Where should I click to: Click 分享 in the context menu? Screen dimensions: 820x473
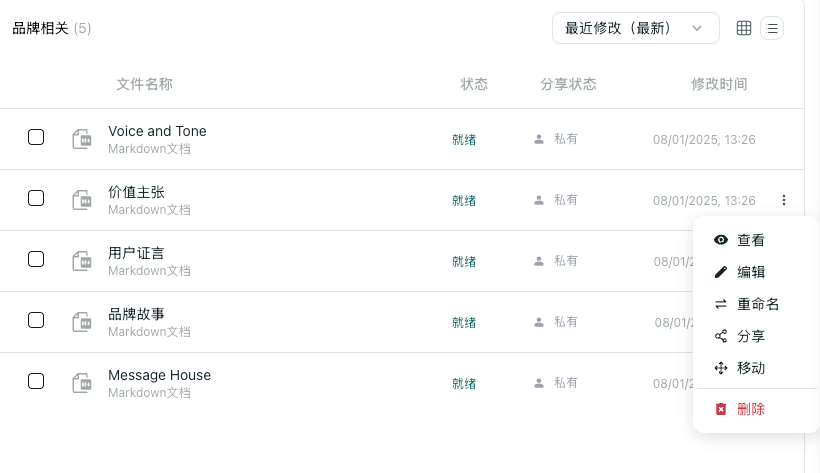coord(751,336)
